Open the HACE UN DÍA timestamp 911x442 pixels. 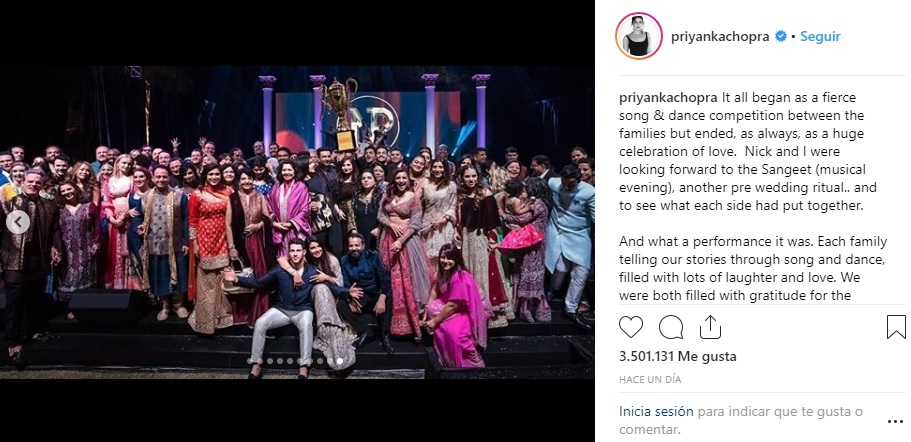click(650, 380)
